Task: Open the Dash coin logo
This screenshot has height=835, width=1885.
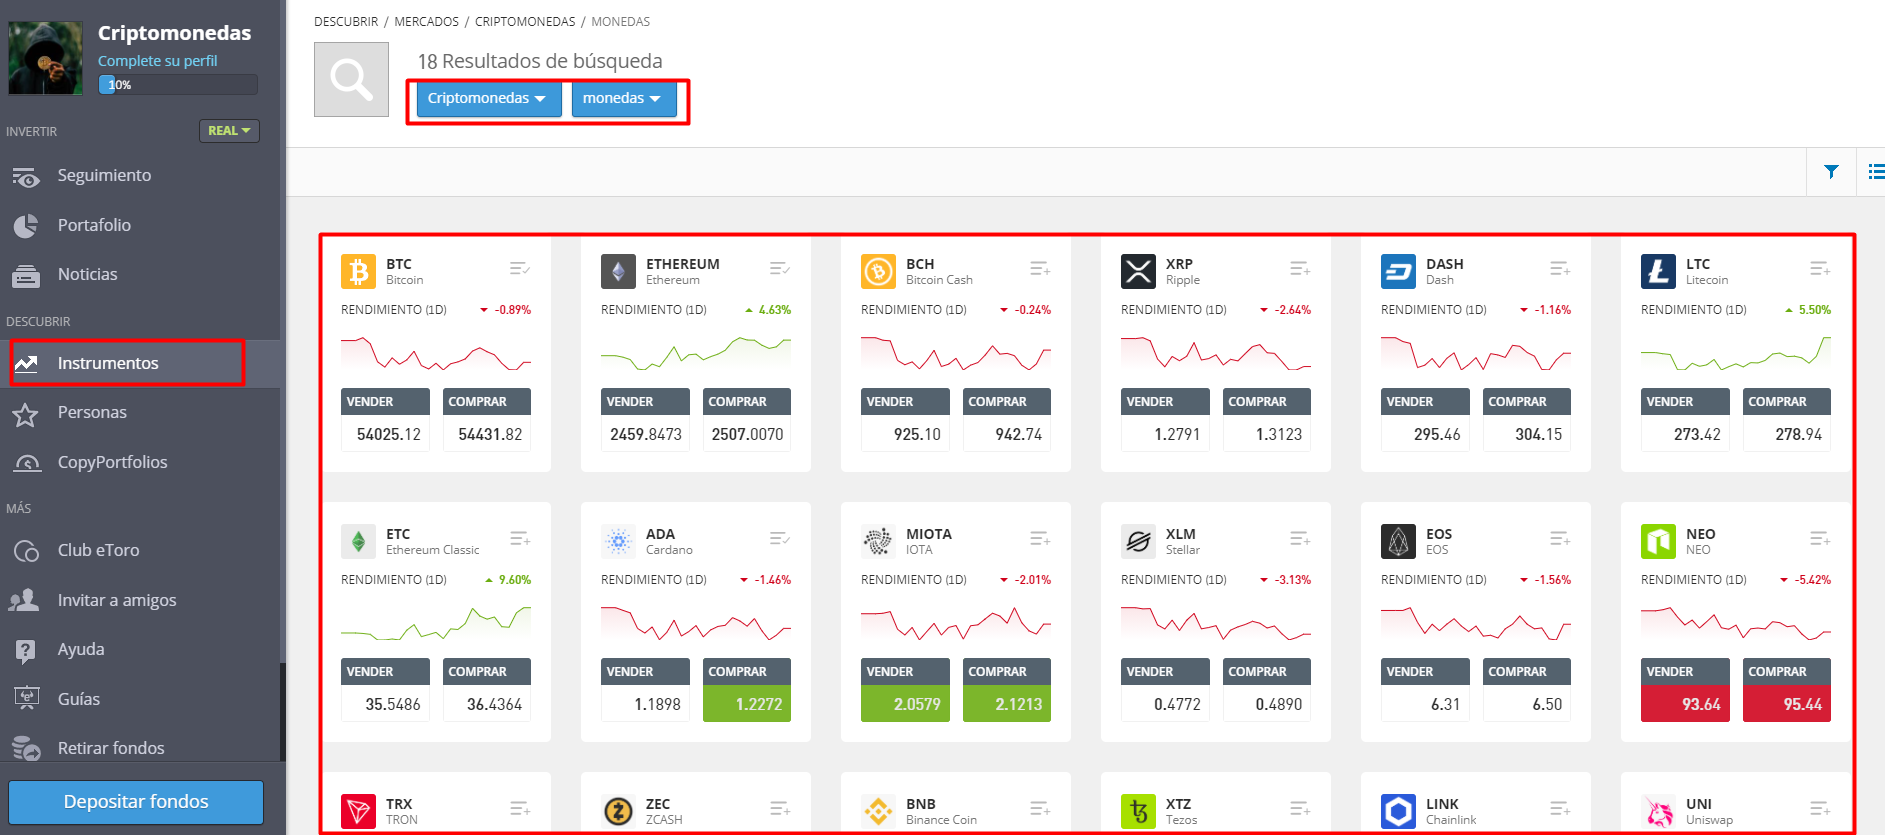Action: (1398, 271)
